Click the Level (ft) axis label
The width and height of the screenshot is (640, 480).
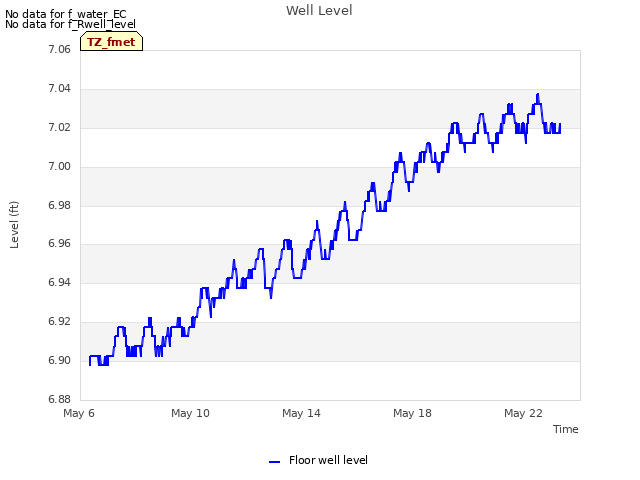tap(14, 225)
